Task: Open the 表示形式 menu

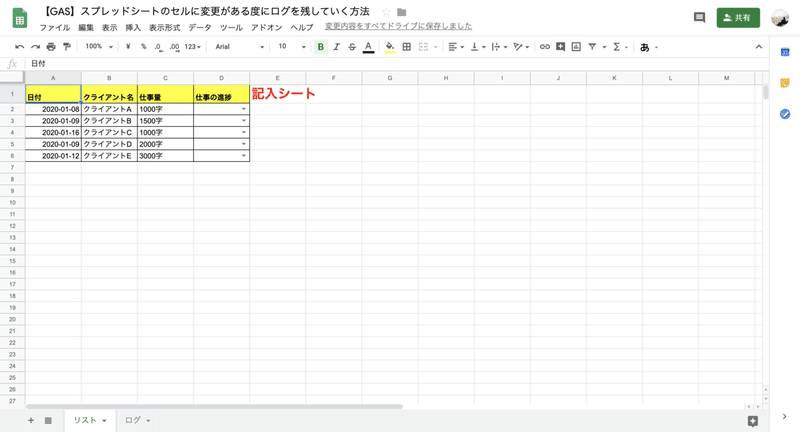Action: tap(164, 28)
